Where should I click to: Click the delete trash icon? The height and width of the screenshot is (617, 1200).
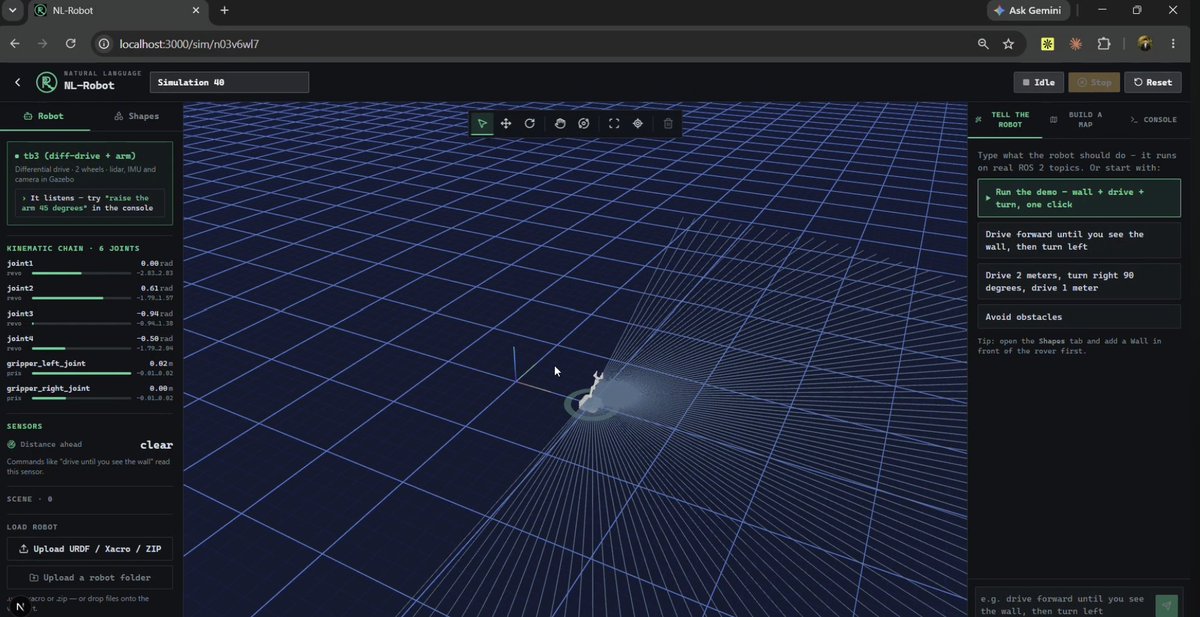point(668,124)
